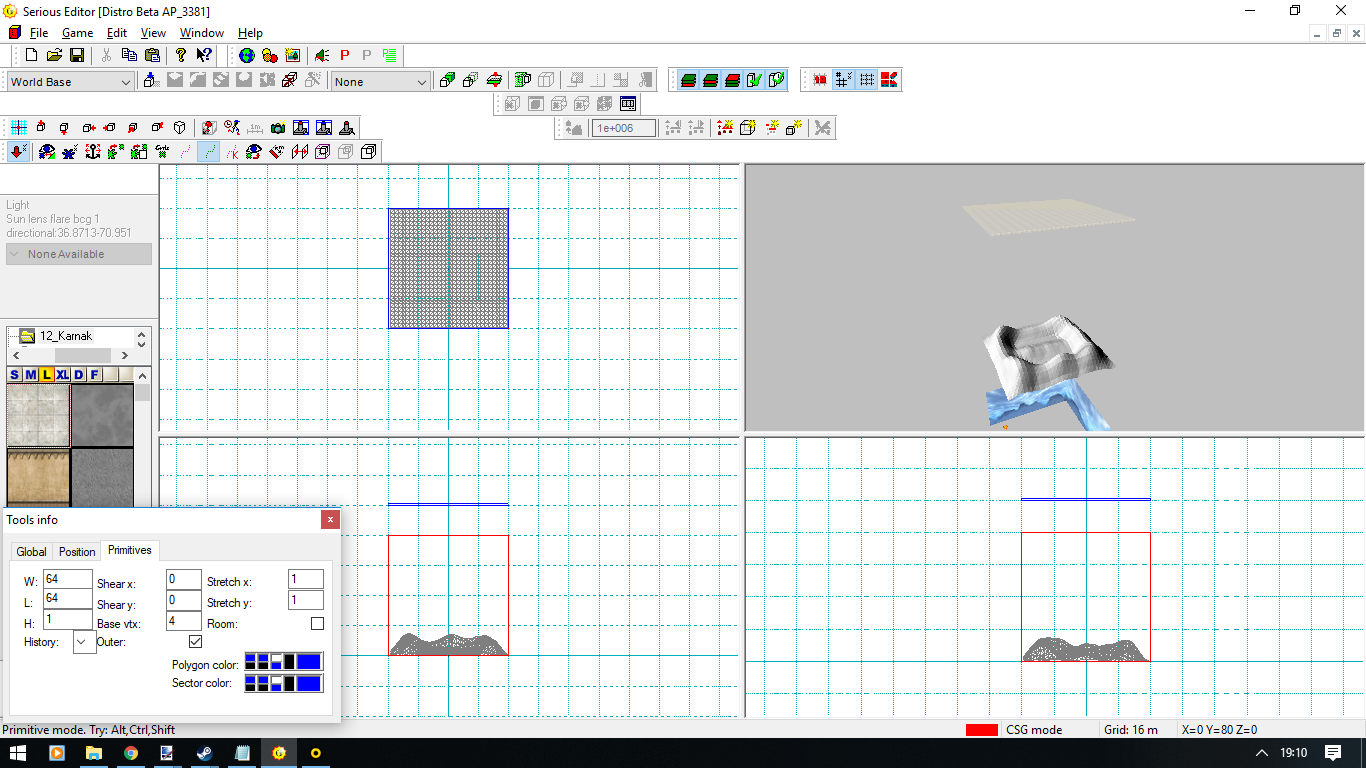The image size is (1366, 768).
Task: Expand the None combo box
Action: (381, 82)
